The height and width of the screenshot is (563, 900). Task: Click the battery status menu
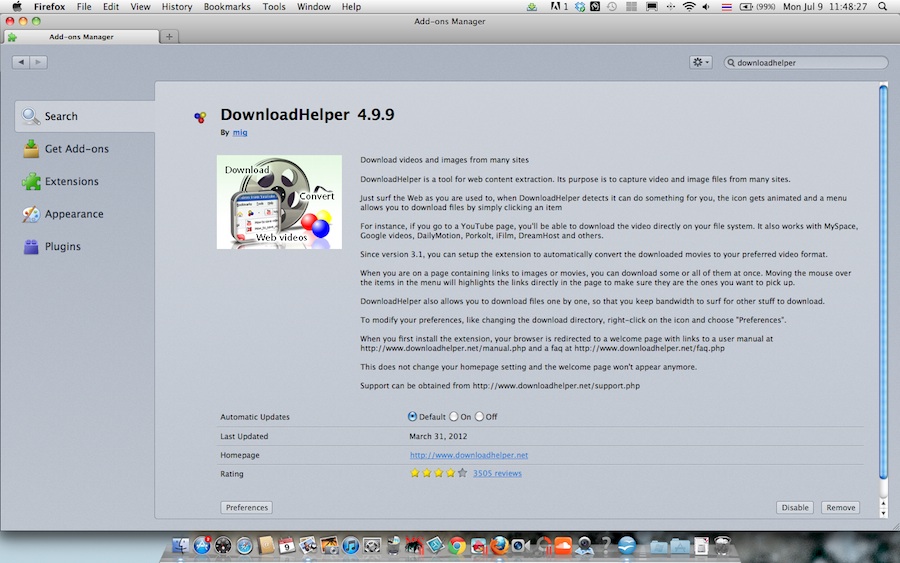[758, 7]
